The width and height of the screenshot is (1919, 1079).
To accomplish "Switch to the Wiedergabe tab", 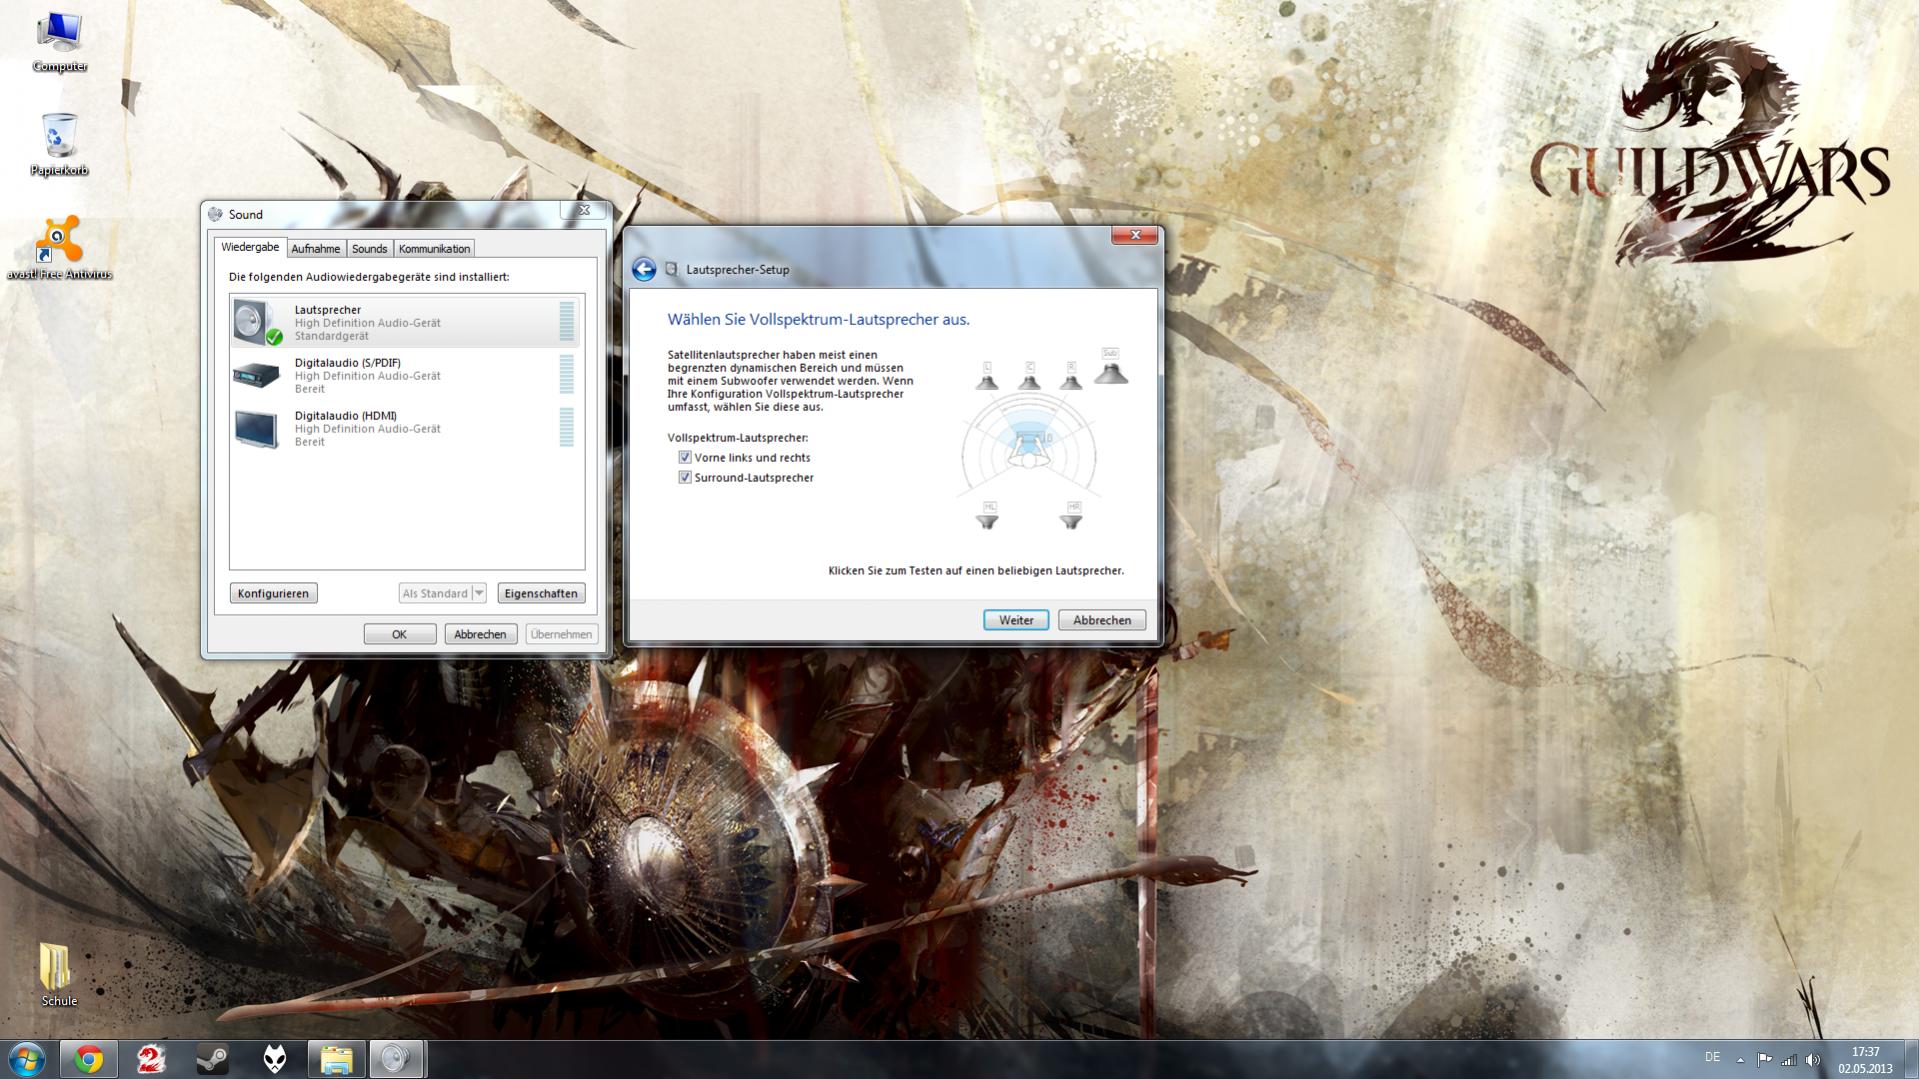I will [250, 247].
